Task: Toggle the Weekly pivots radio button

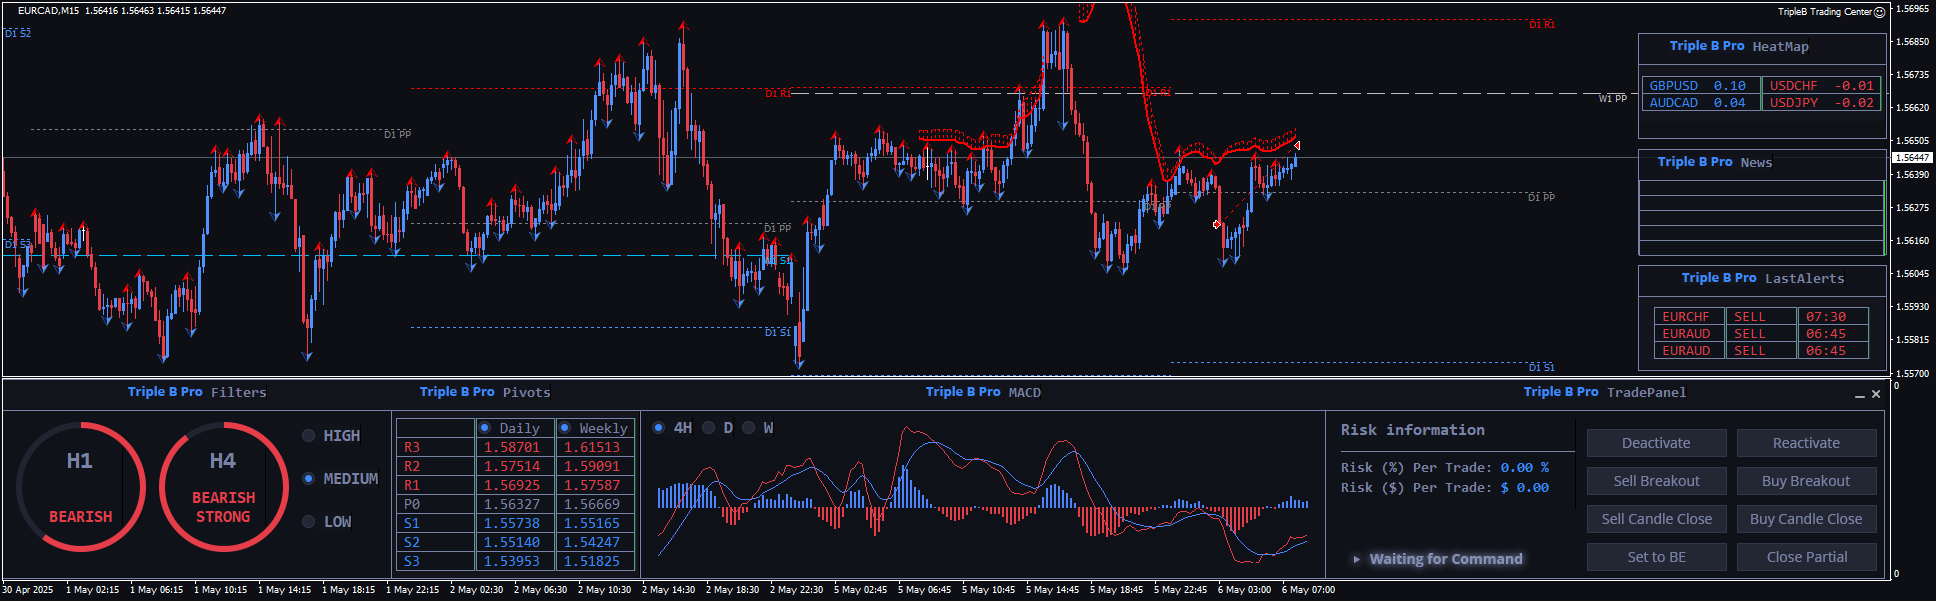Action: (x=565, y=428)
